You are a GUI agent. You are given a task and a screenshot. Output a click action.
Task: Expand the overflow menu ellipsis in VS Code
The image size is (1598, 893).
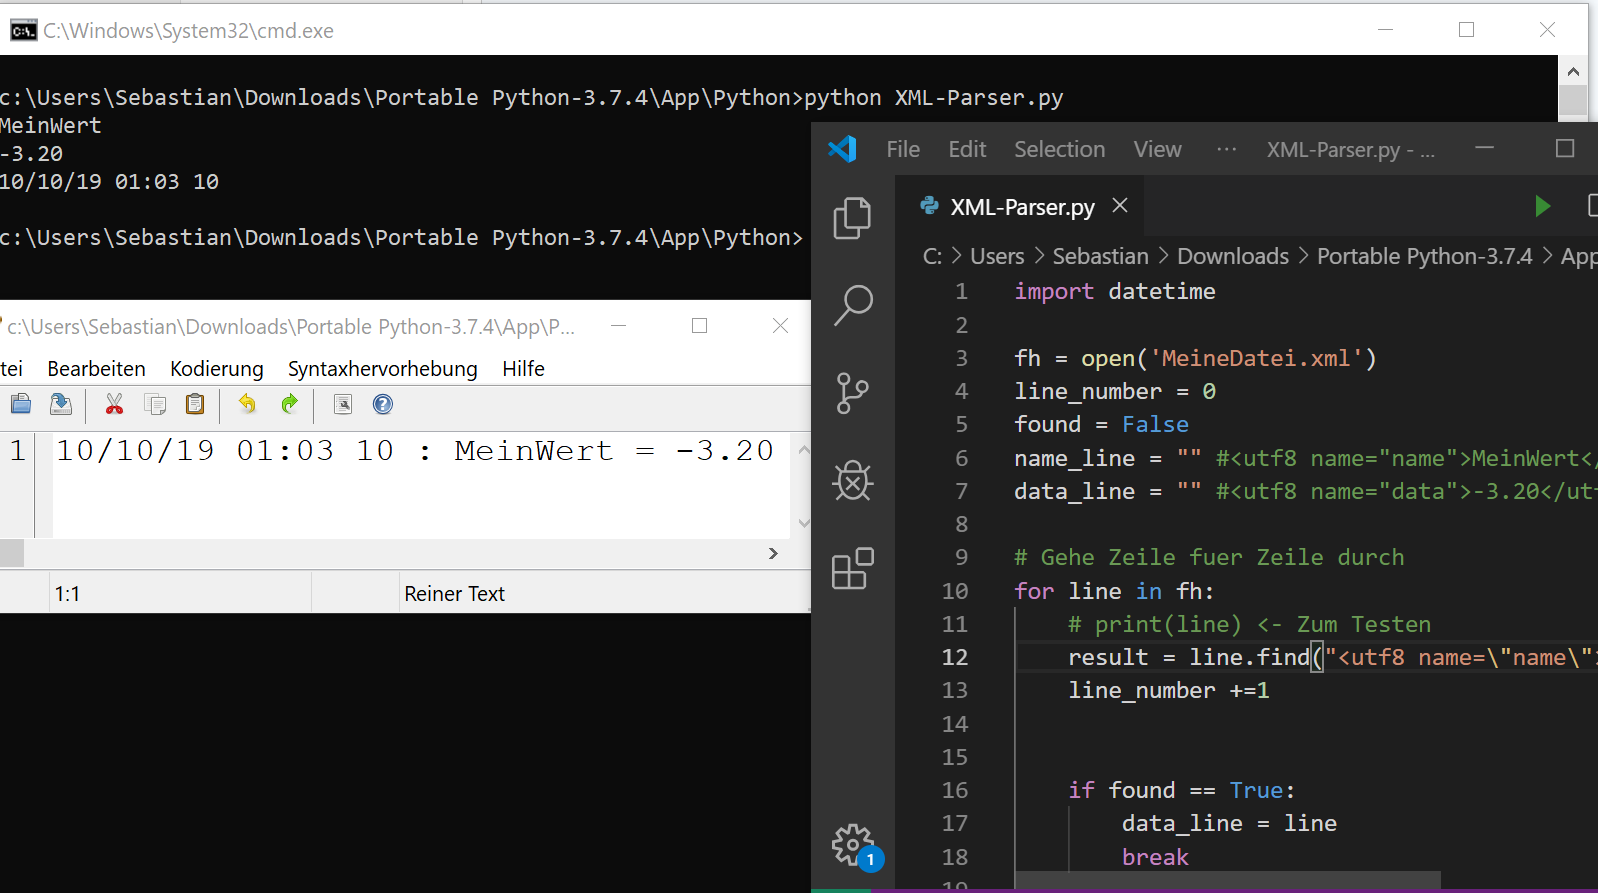[1226, 149]
